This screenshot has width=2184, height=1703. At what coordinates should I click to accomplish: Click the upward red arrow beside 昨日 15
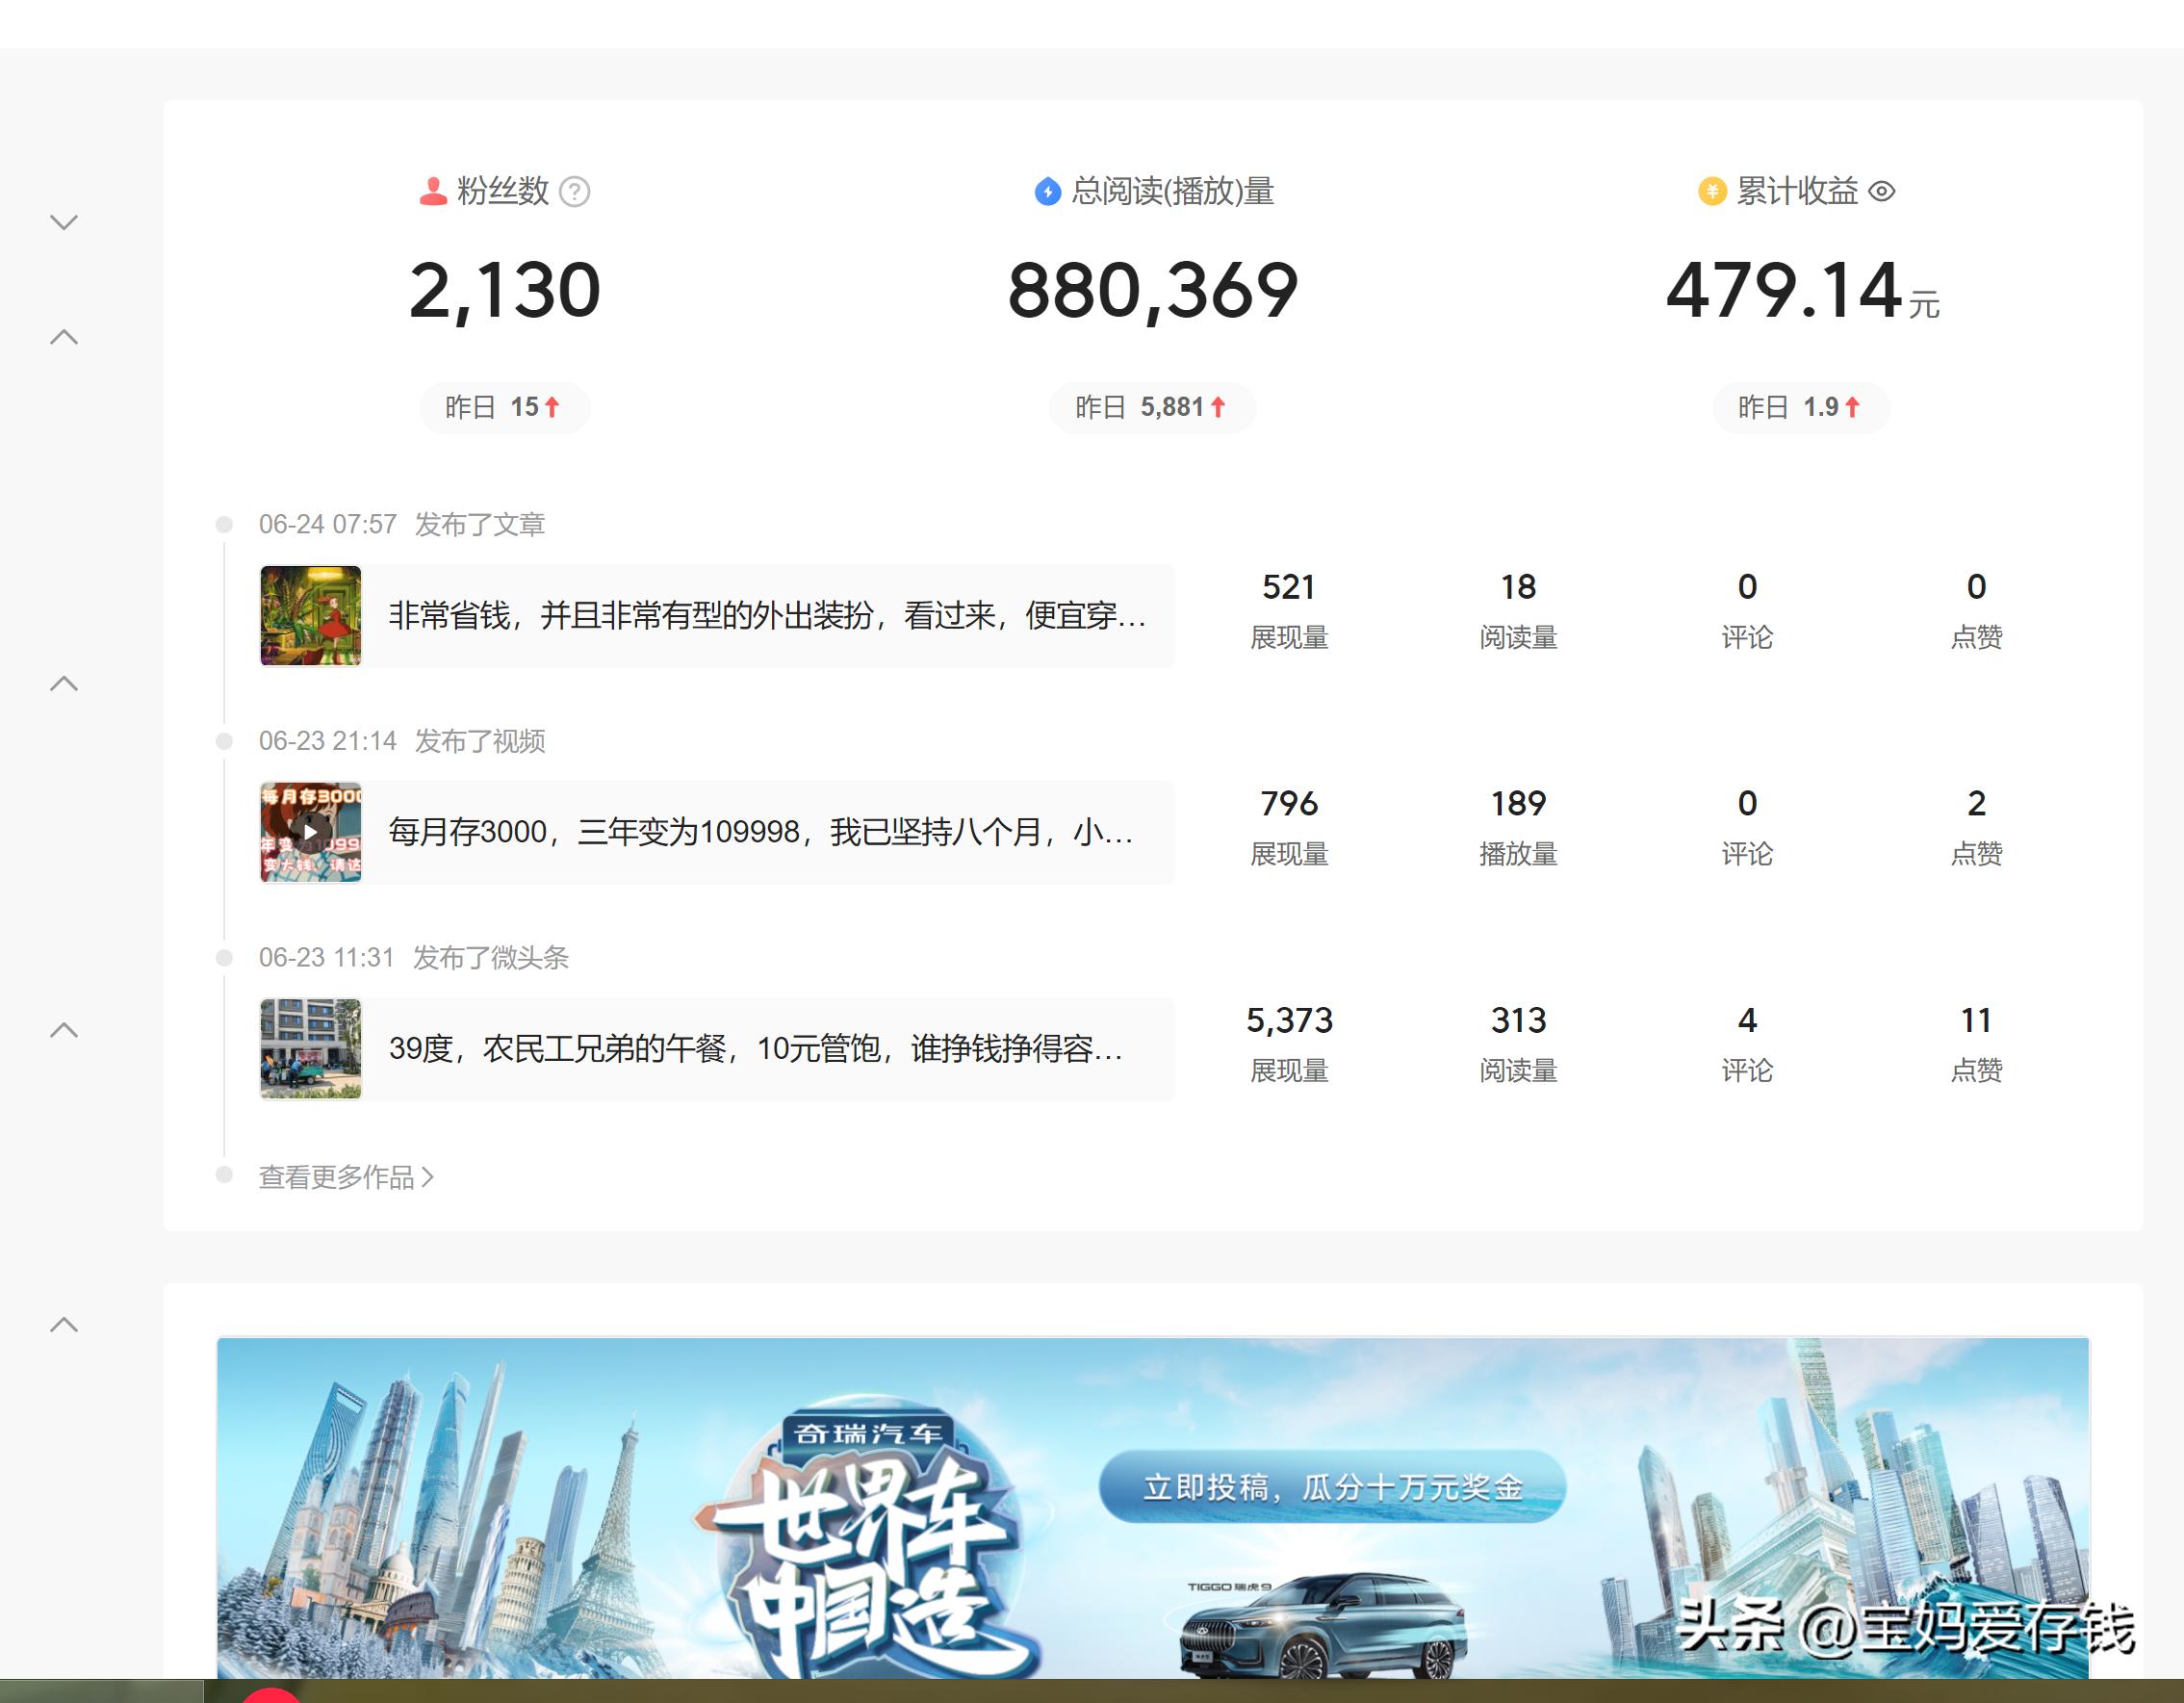(x=551, y=408)
